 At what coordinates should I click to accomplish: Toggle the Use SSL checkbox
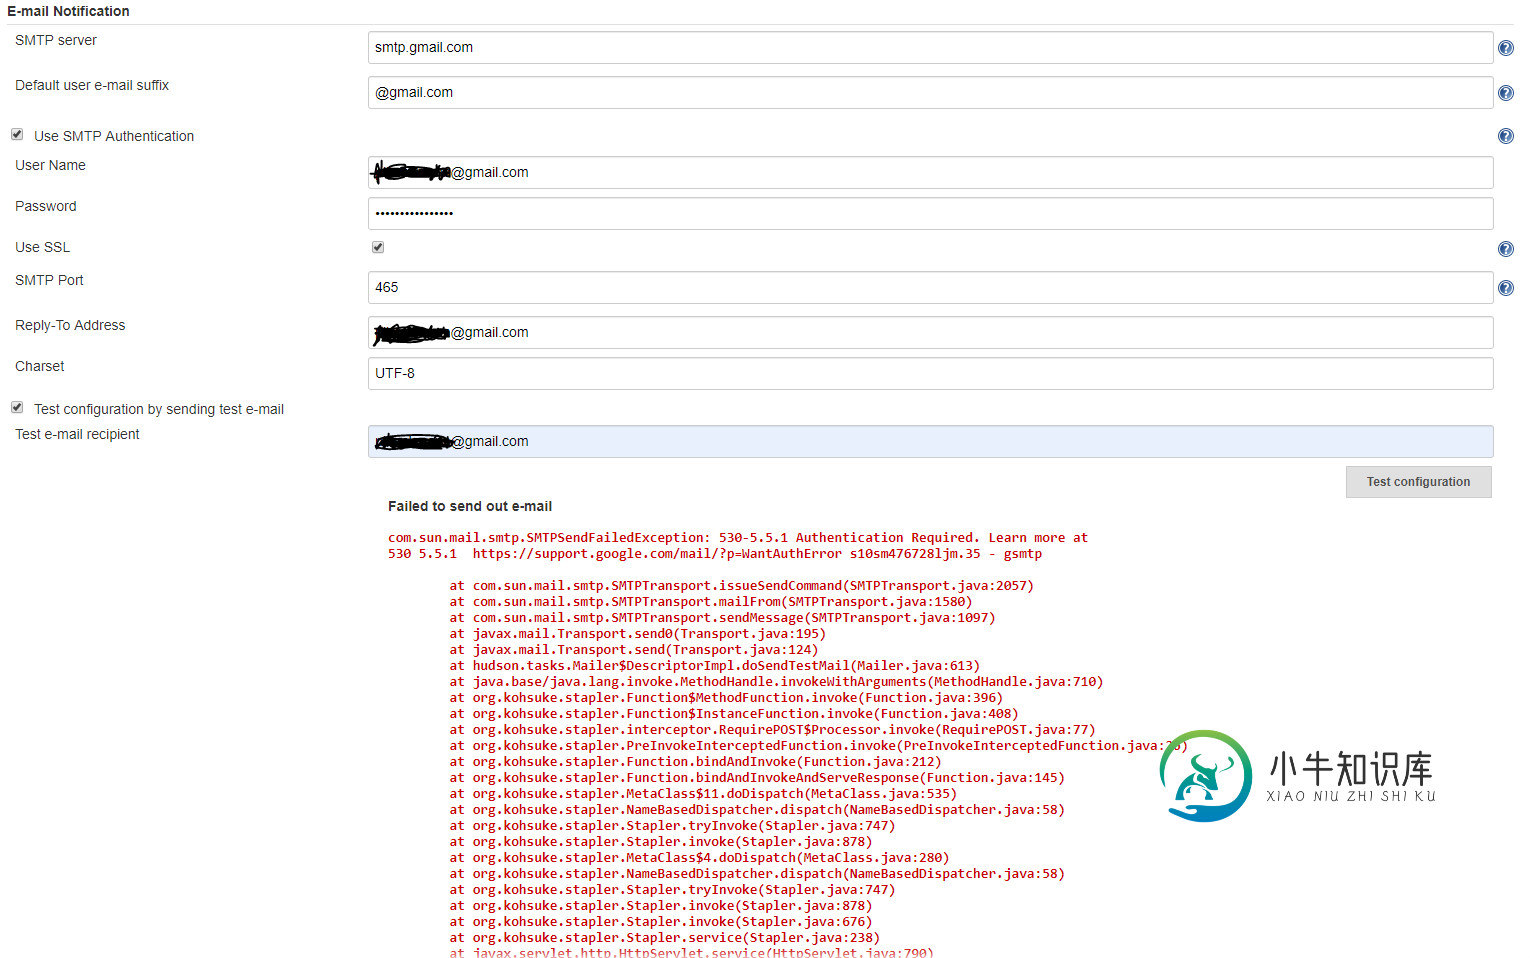click(x=378, y=247)
